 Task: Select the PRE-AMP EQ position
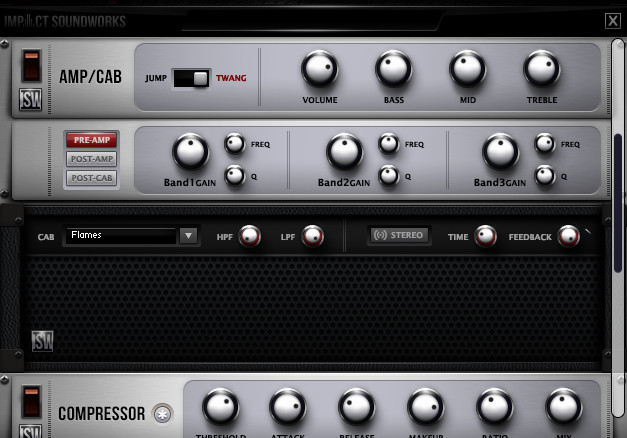(92, 140)
